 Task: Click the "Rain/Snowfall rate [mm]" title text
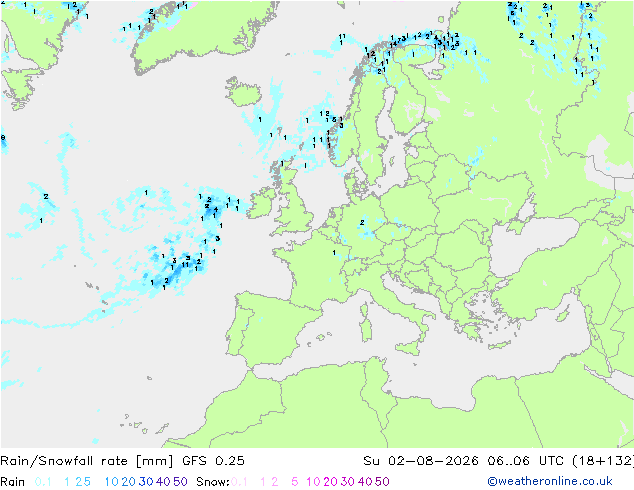tap(87, 461)
